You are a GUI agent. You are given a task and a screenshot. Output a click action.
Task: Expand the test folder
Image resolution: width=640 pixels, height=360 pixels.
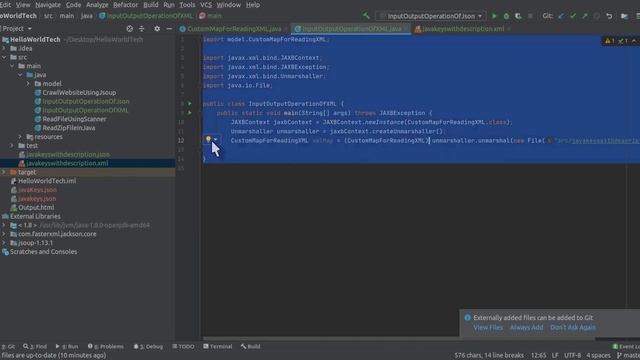point(12,146)
